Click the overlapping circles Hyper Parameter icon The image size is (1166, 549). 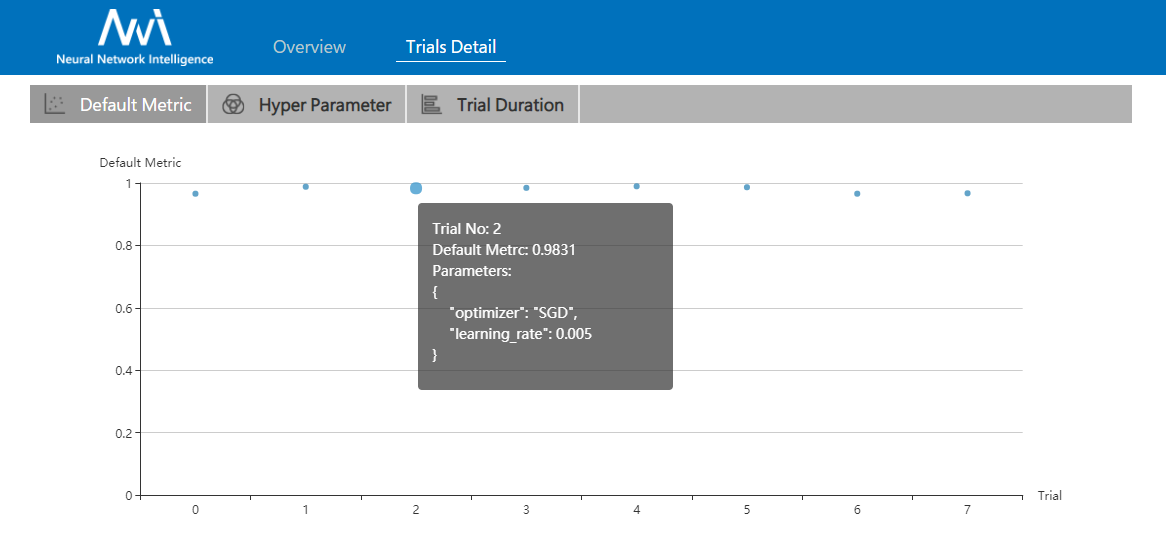pyautogui.click(x=233, y=105)
